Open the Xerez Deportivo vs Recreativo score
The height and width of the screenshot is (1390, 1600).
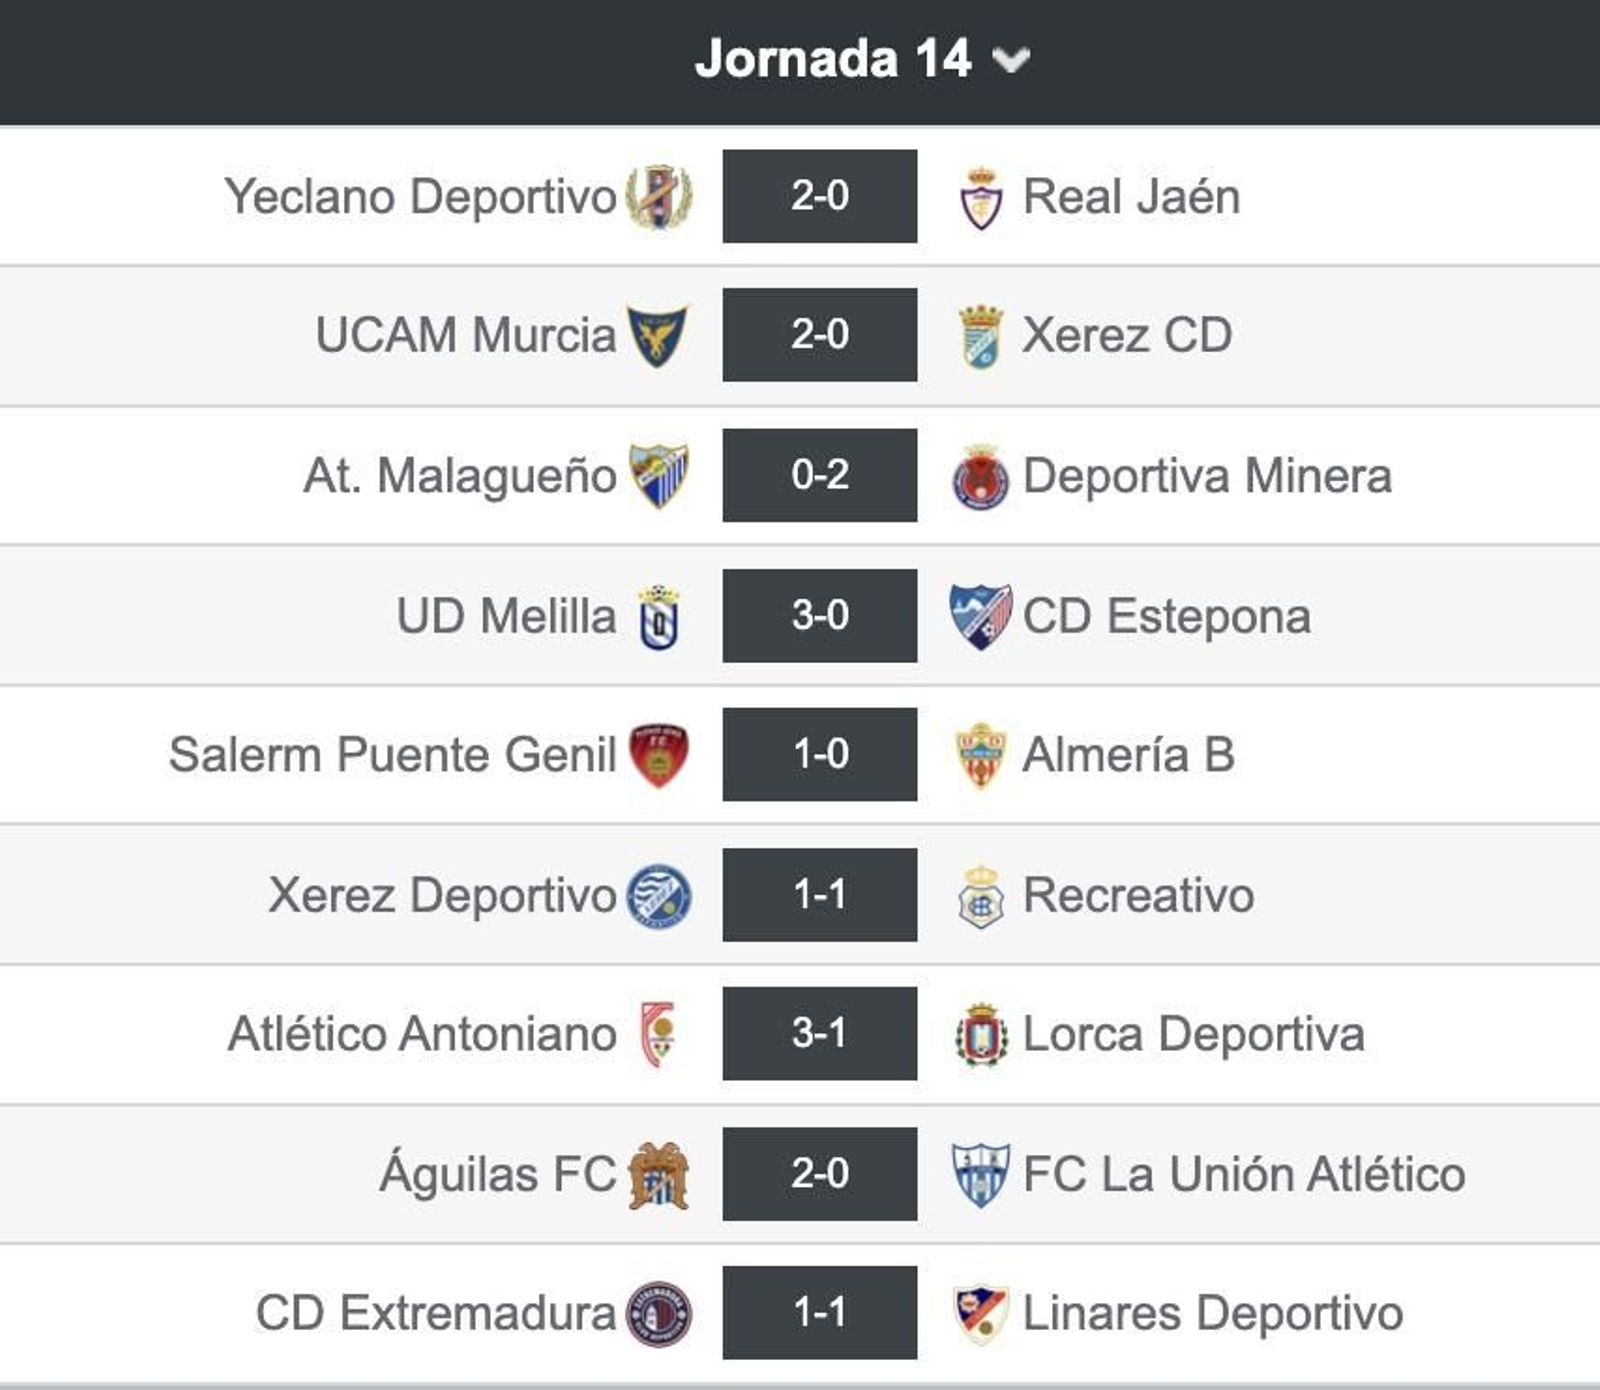[818, 893]
